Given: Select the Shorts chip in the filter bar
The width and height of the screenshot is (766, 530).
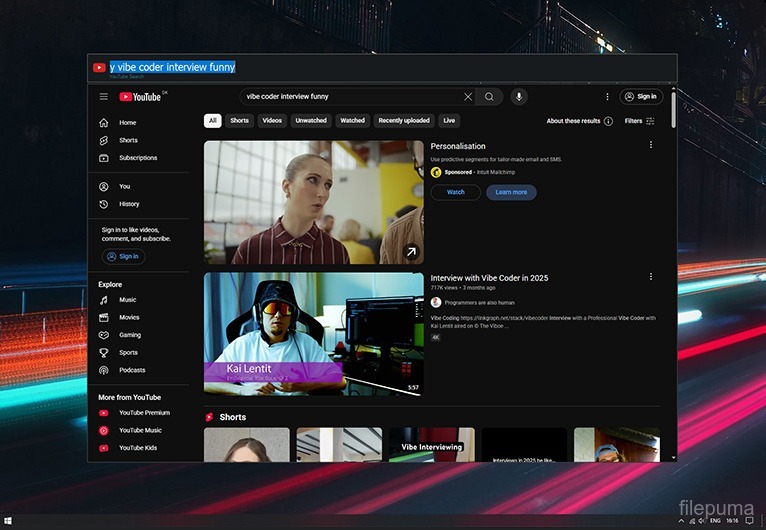Looking at the screenshot, I should 239,121.
